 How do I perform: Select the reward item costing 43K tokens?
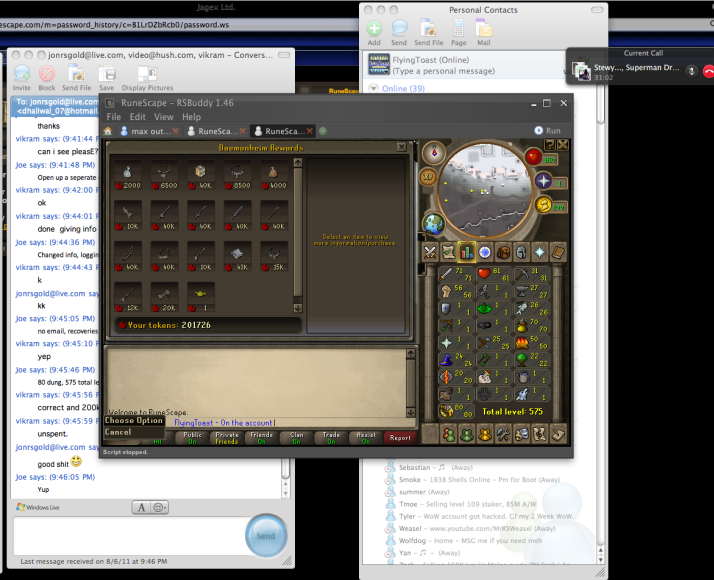(237, 258)
